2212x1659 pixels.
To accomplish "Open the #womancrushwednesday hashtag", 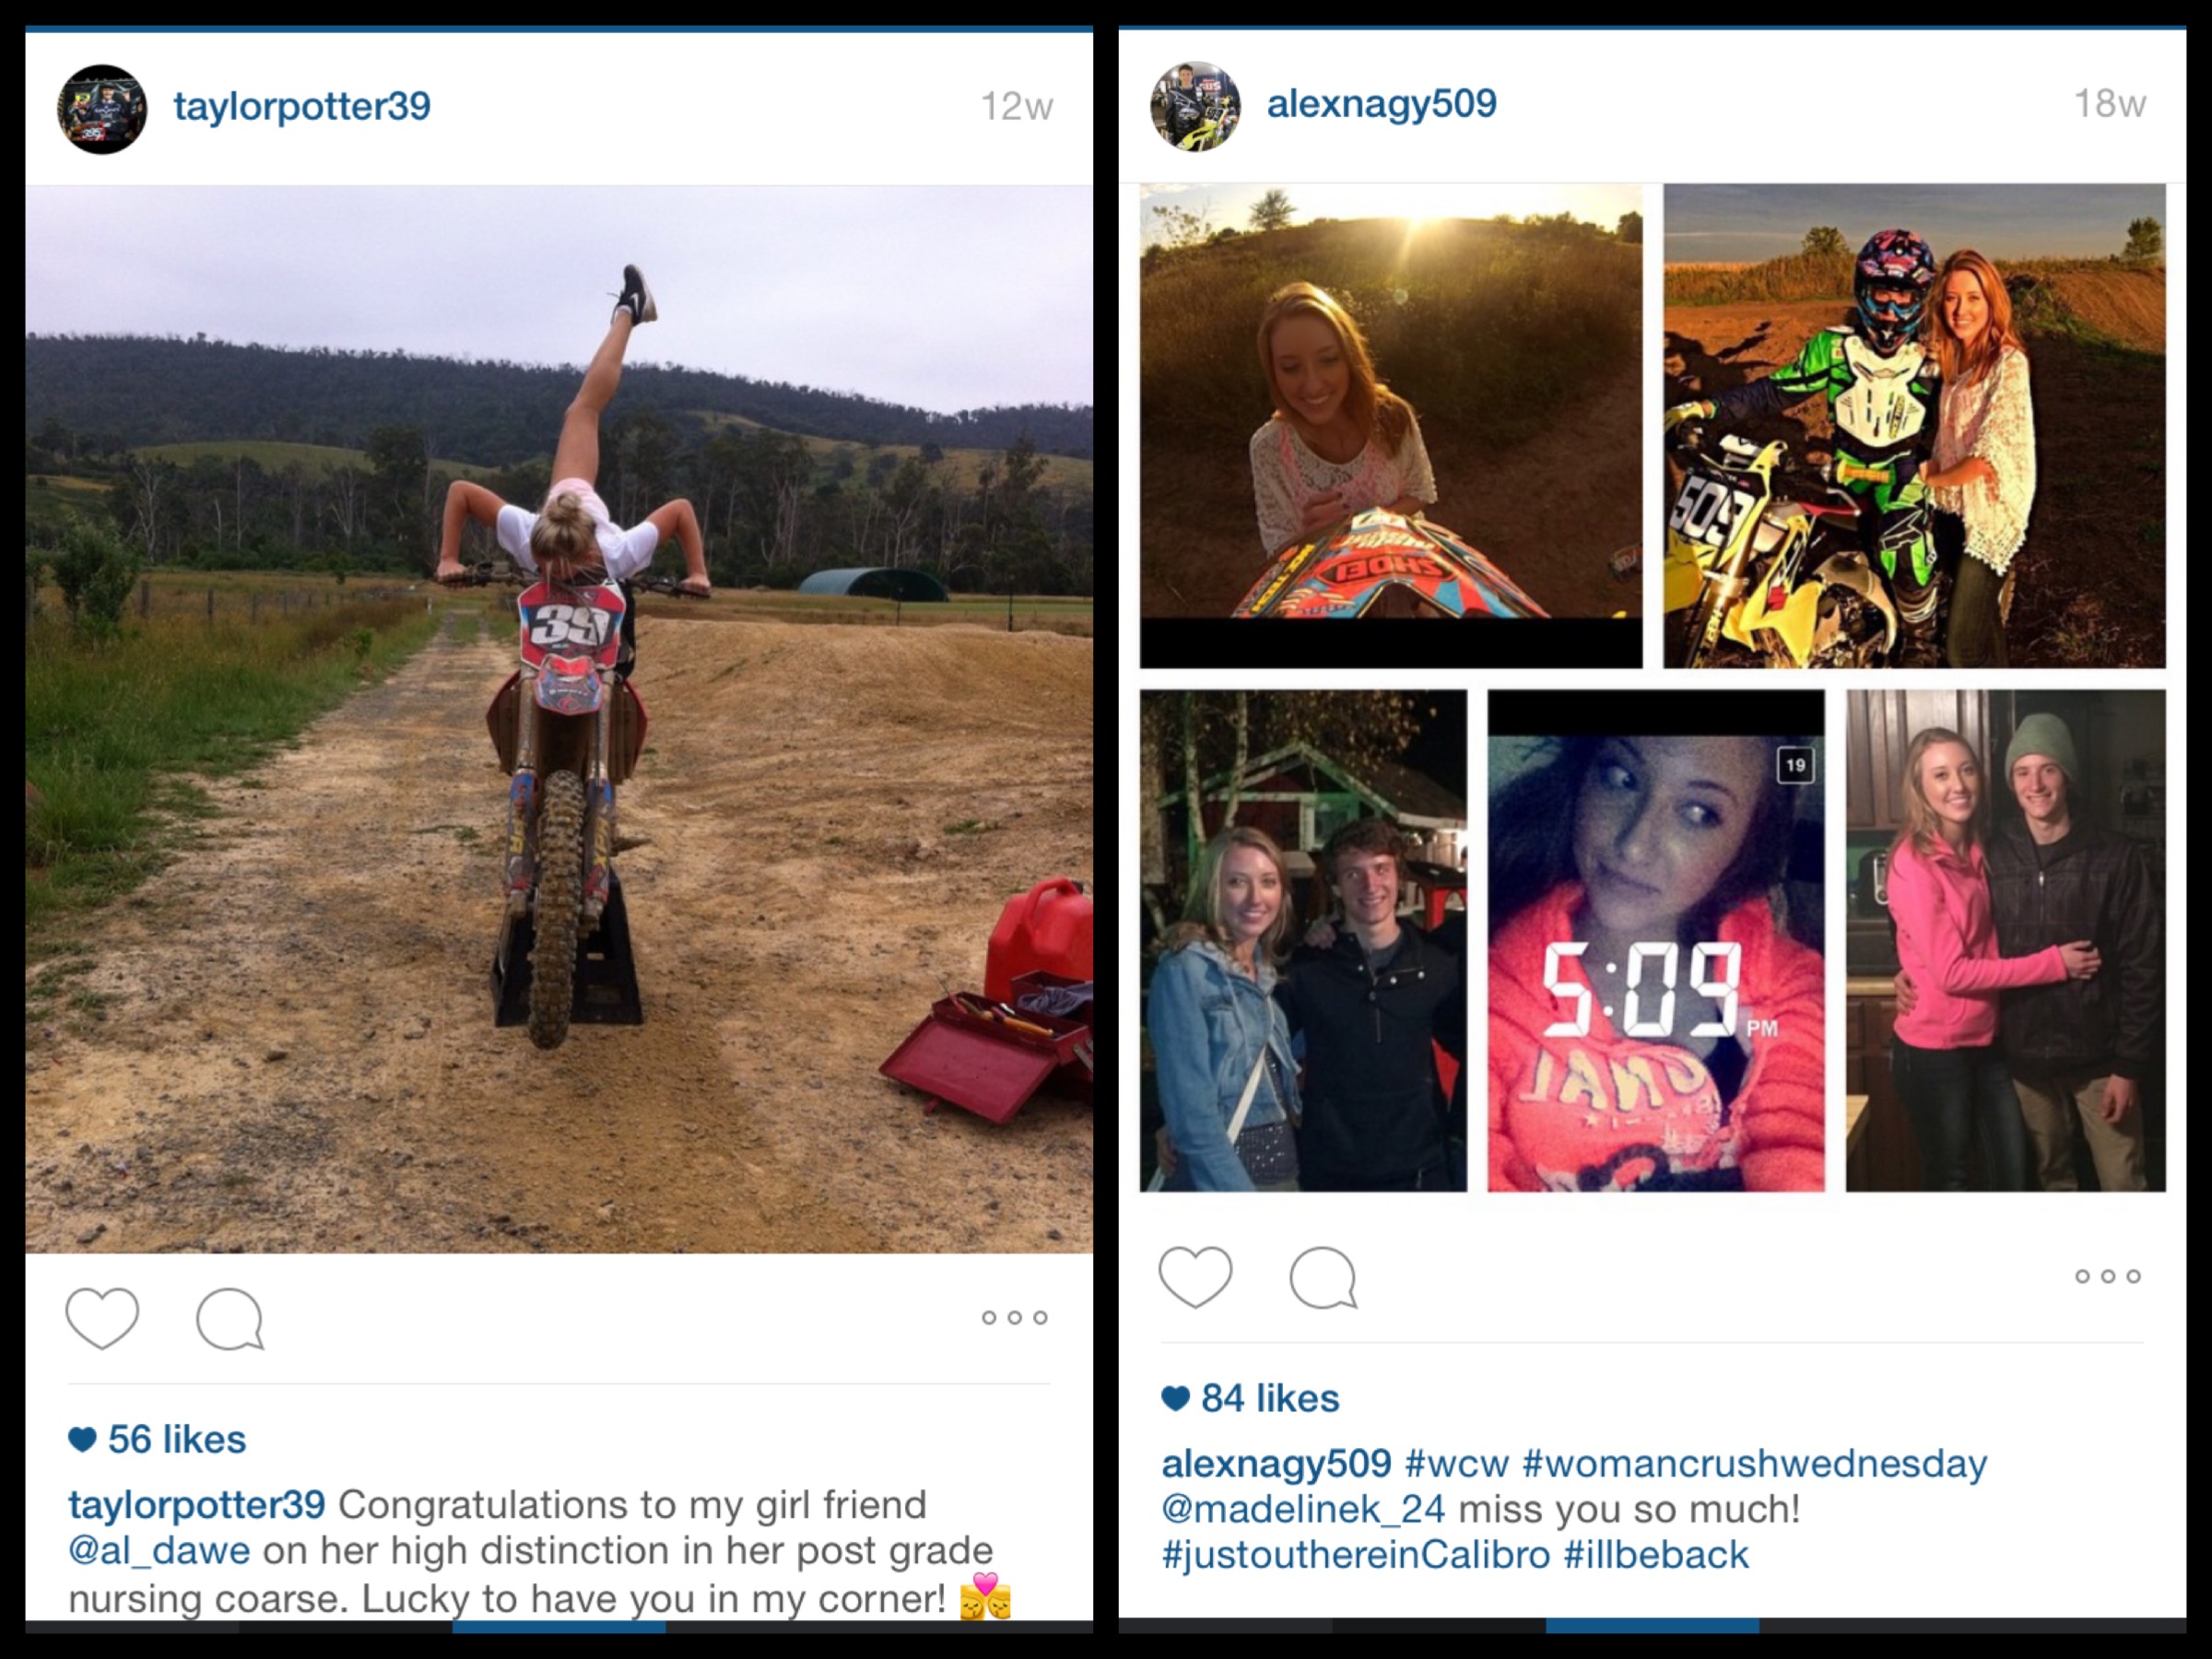I will click(1754, 1464).
